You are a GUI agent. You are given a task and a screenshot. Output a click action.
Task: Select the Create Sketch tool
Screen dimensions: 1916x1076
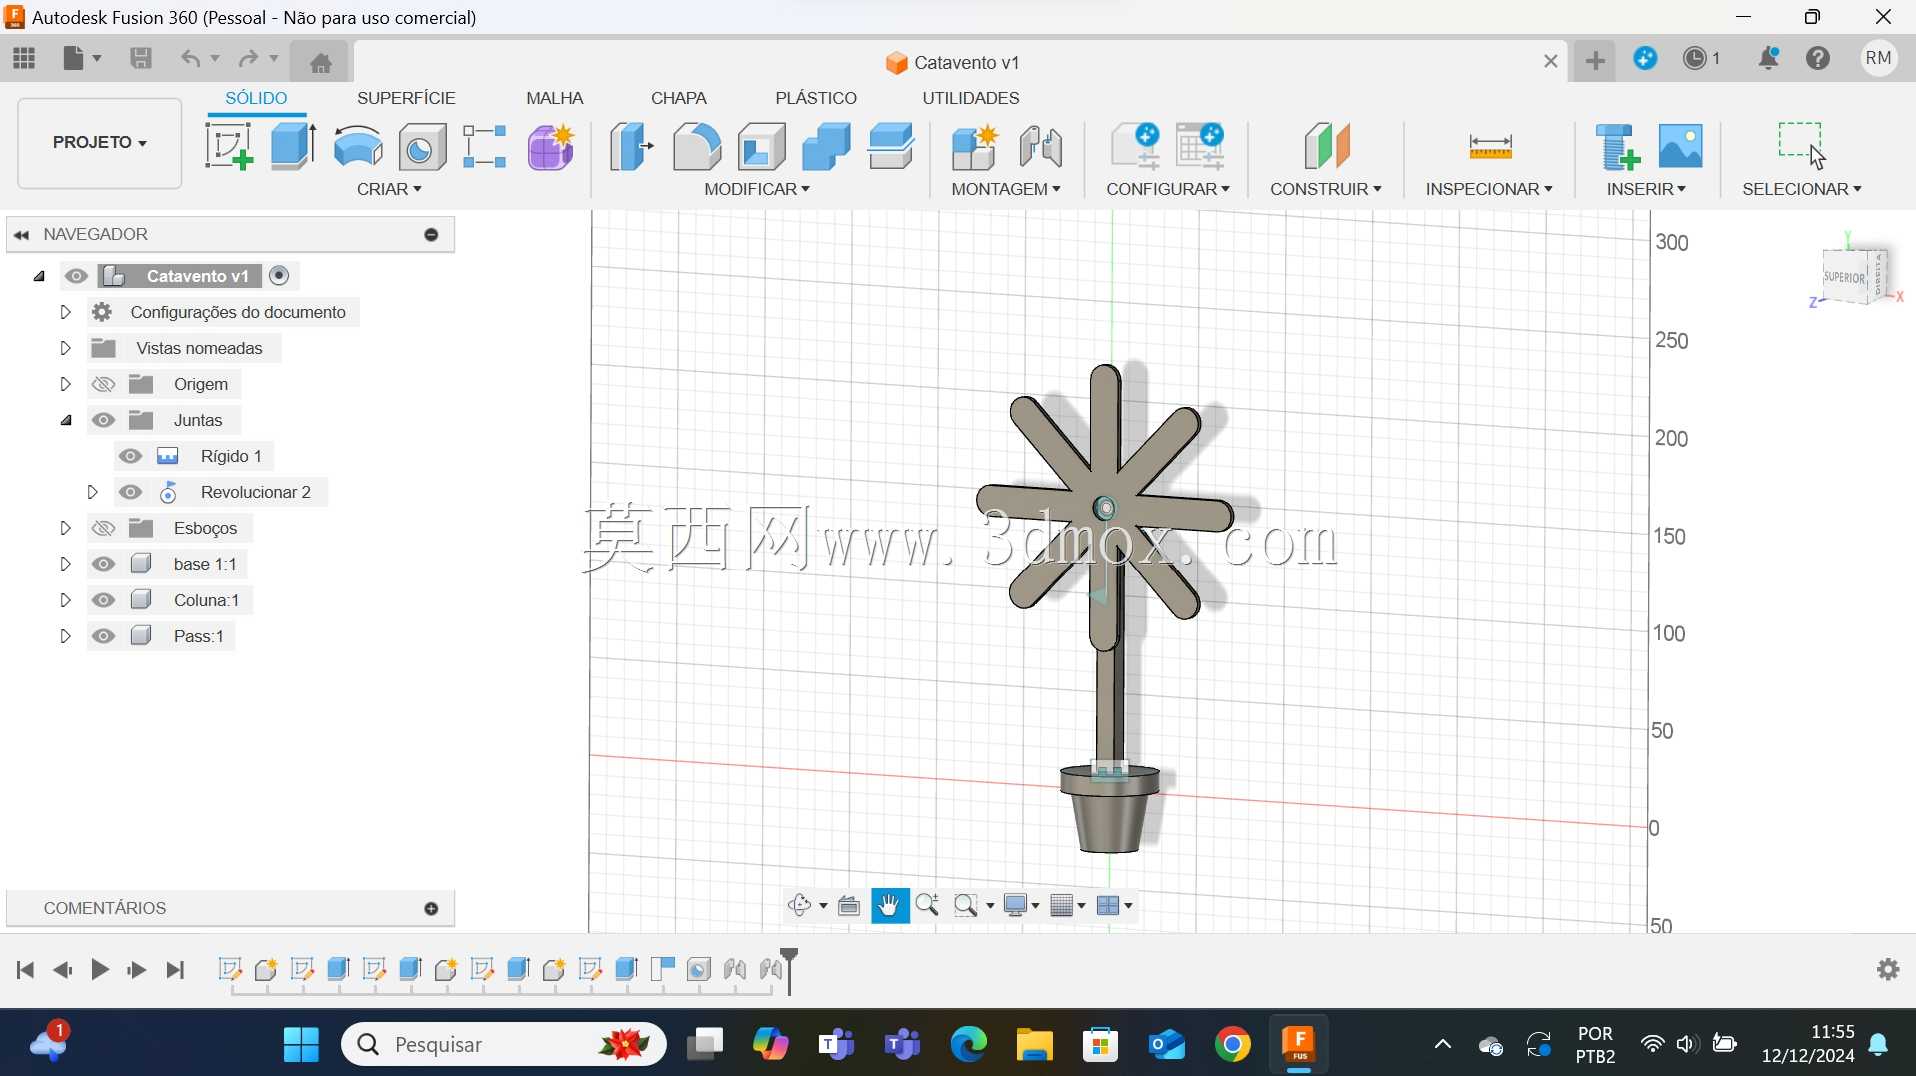tap(229, 146)
